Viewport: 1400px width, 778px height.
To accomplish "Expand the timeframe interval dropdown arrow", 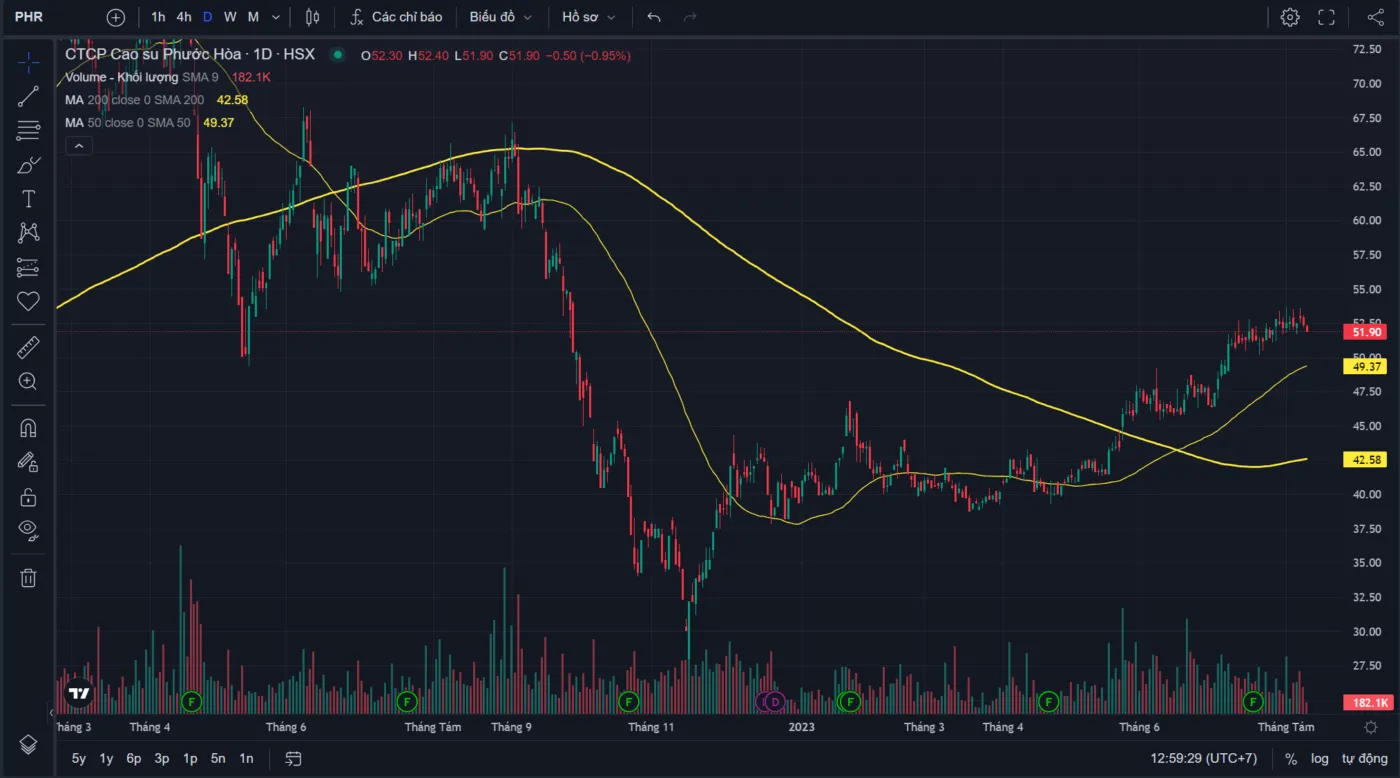I will click(276, 17).
